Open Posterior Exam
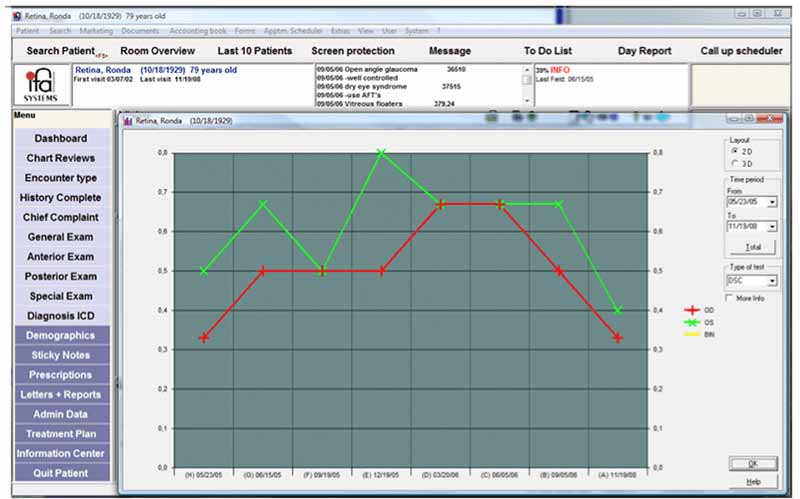 (61, 277)
